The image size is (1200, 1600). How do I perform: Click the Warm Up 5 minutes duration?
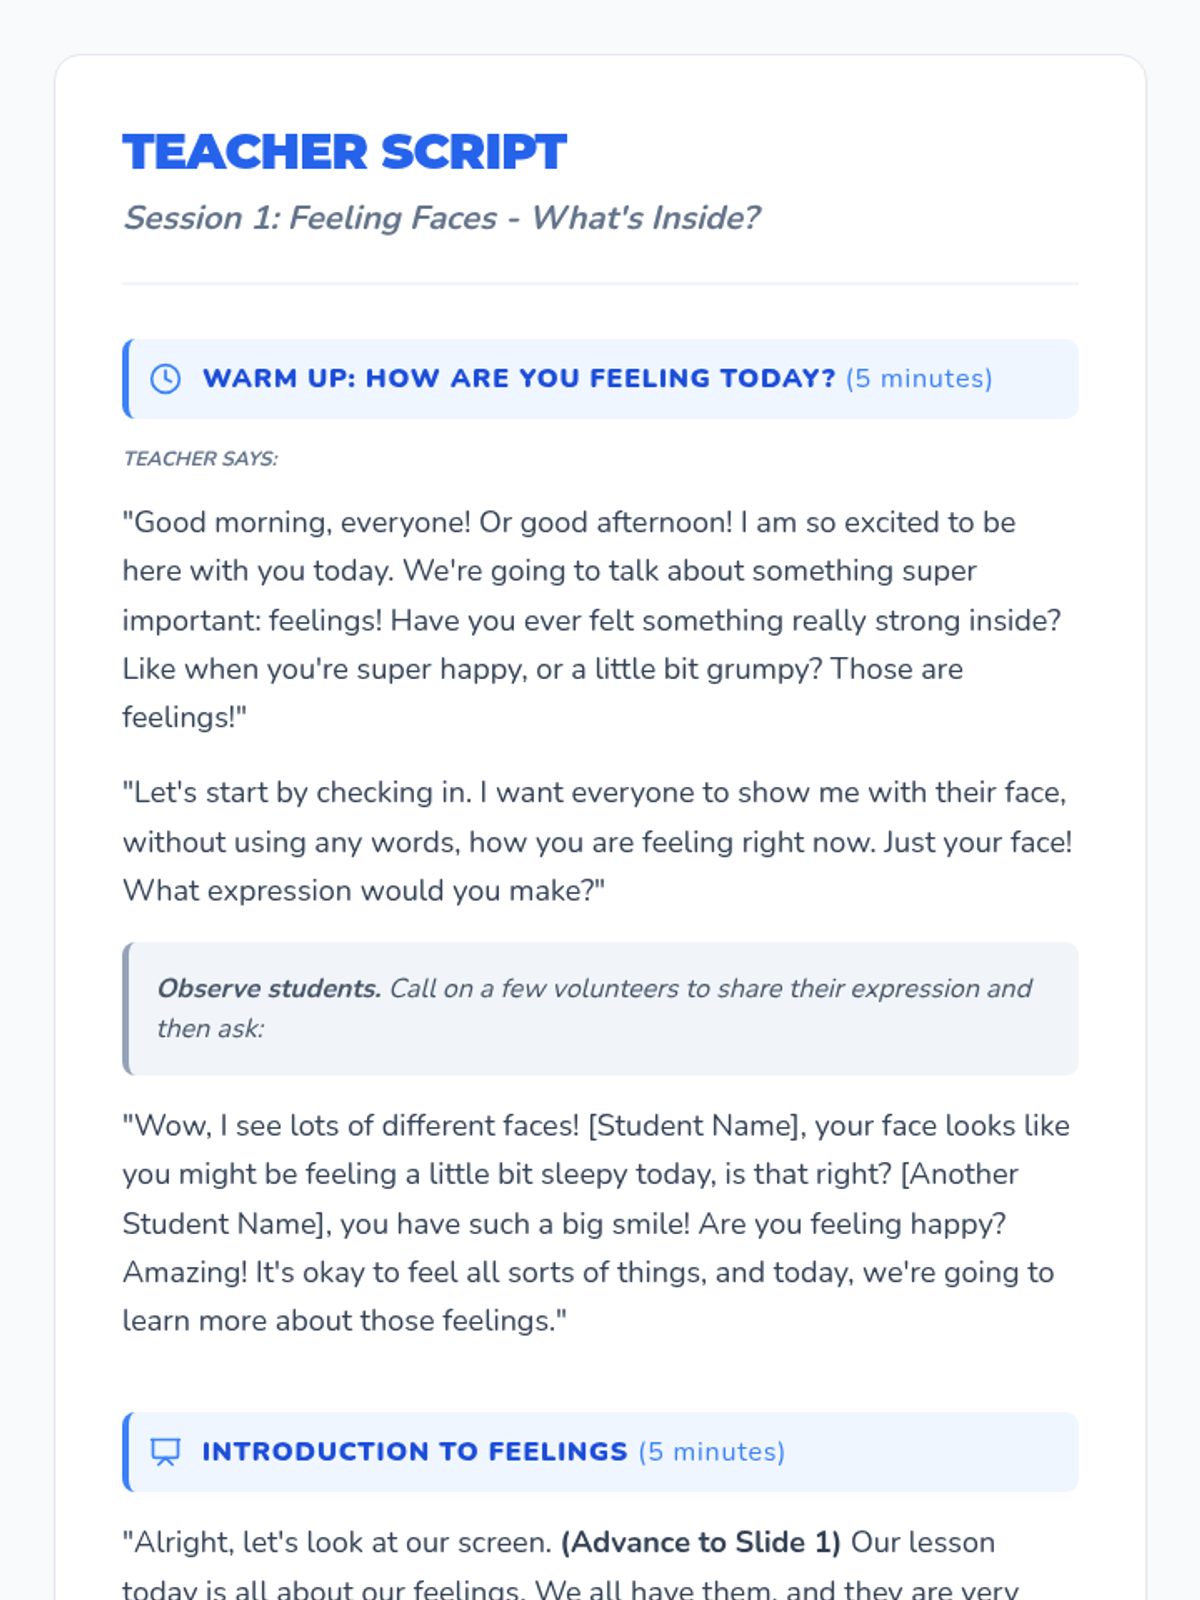coord(918,379)
